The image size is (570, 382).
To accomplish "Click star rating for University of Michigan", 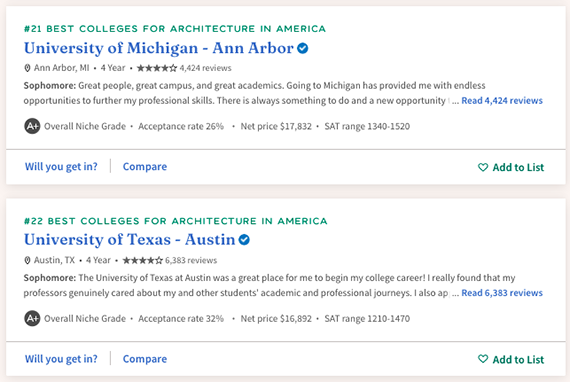I will [157, 68].
